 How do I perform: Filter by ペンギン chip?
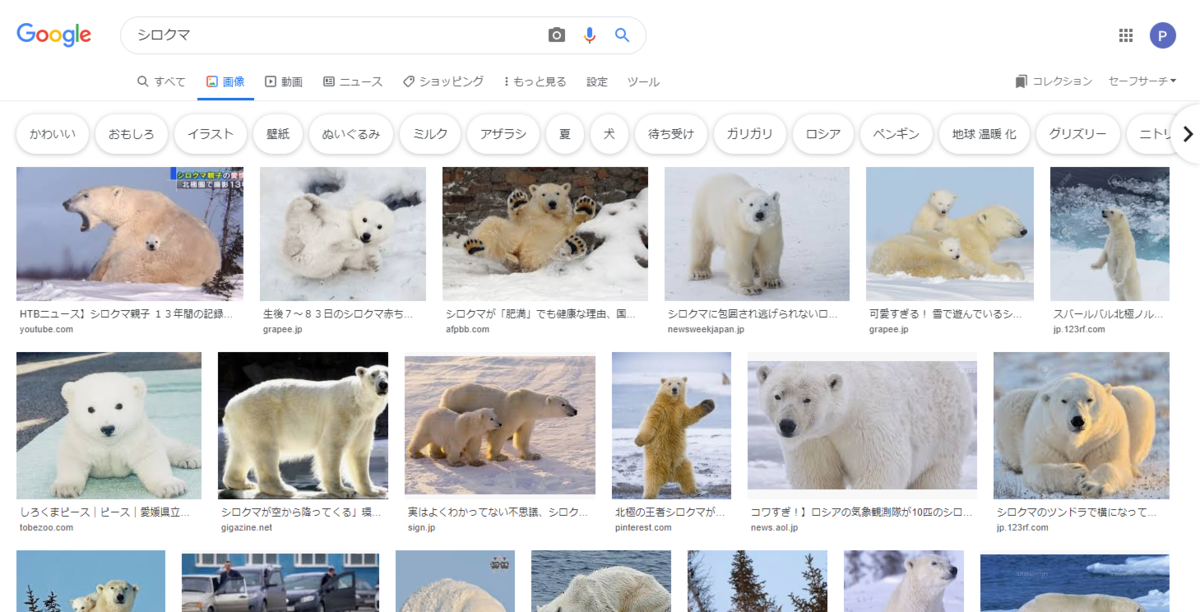(x=896, y=133)
